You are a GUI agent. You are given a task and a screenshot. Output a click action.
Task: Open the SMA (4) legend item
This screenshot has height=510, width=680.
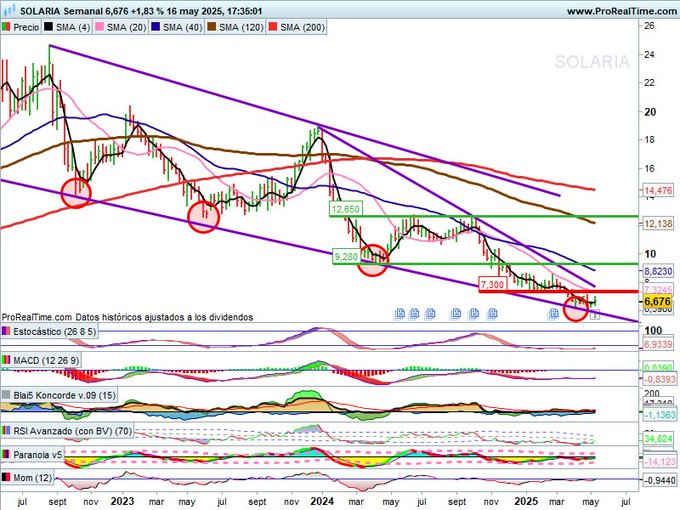(67, 27)
